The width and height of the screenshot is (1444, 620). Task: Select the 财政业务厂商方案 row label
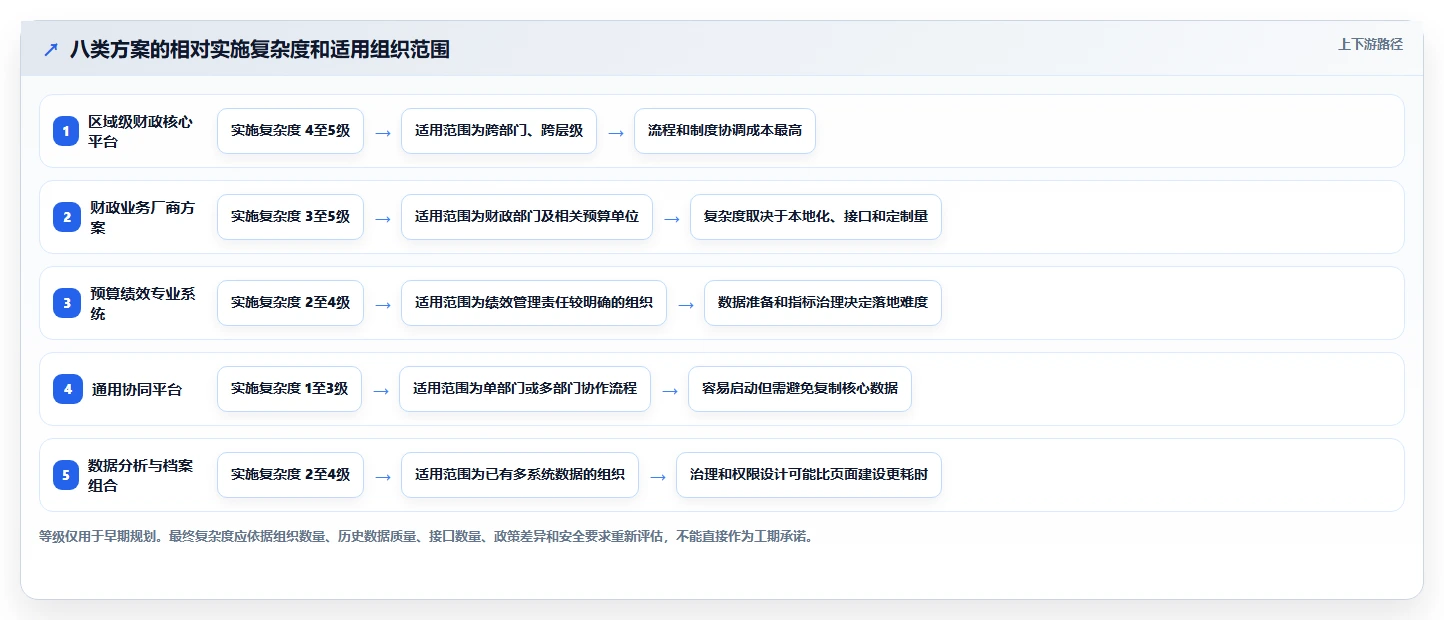[x=142, y=217]
